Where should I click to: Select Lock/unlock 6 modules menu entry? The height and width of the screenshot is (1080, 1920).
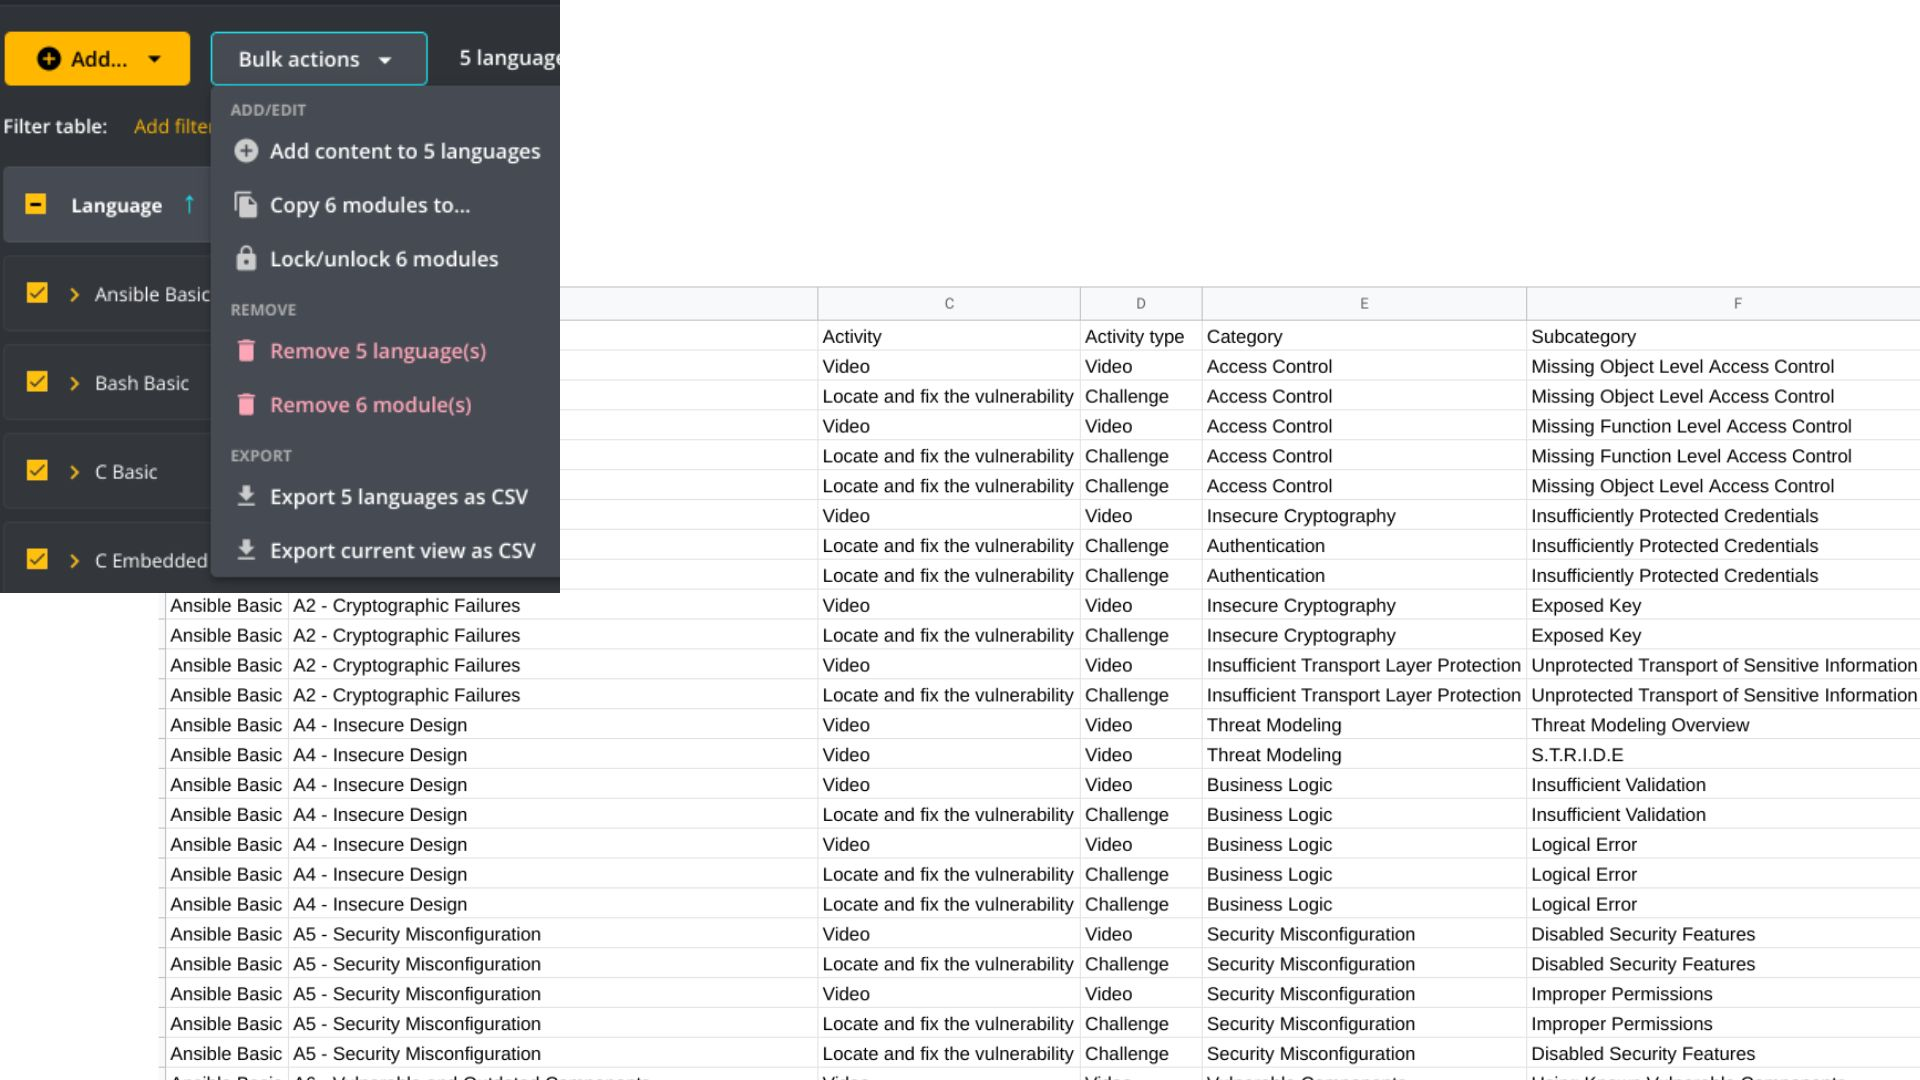tap(383, 258)
